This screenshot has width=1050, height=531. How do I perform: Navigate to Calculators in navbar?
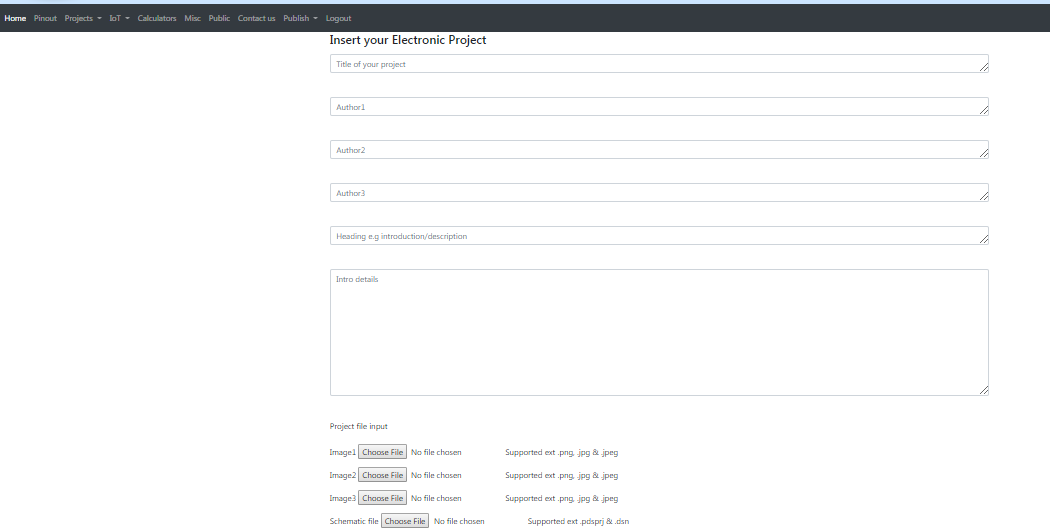[x=157, y=18]
